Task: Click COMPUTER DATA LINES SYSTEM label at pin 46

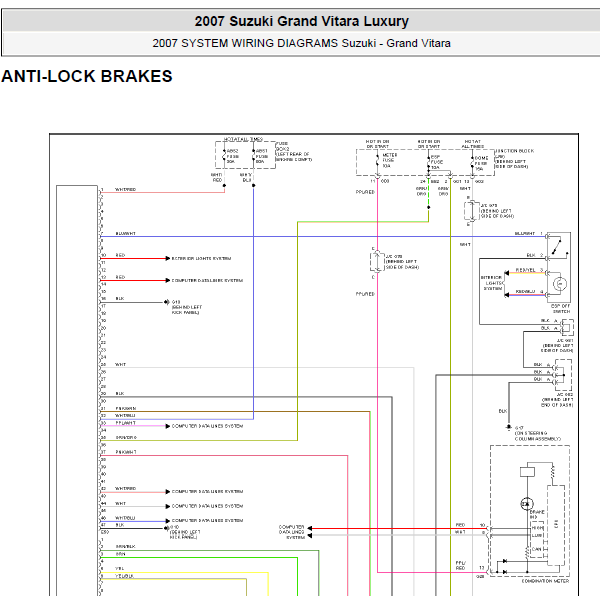Action: pyautogui.click(x=207, y=521)
